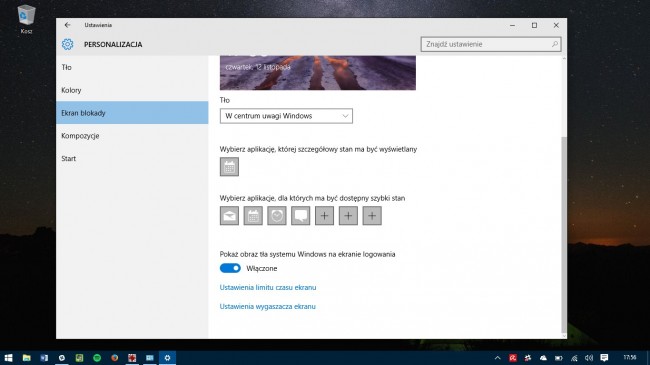Open the Kosz recycle bin on desktop

26,19
